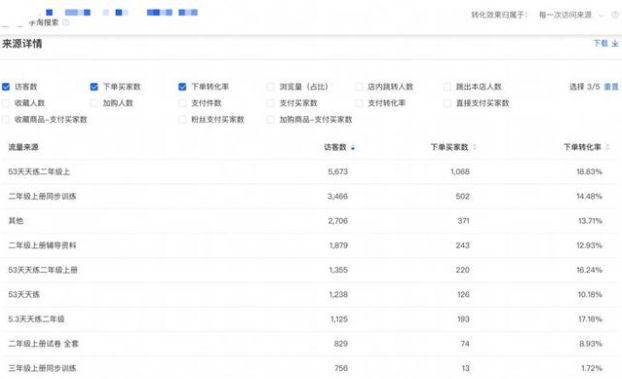This screenshot has height=379, width=622.
Task: Enable the 支付件数 checkbox
Action: tap(182, 103)
